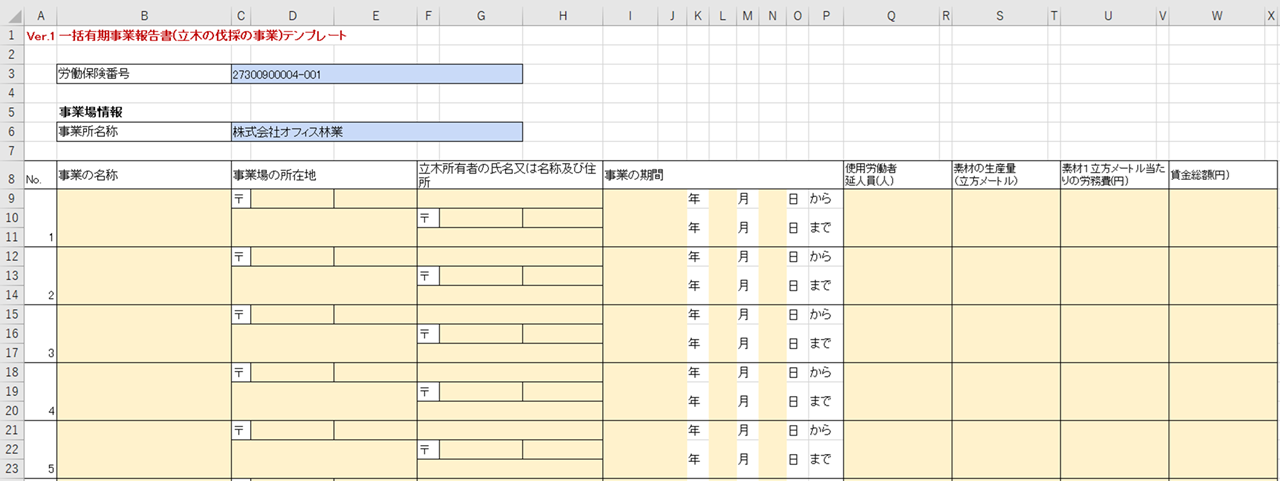Click the 素材の生産量 input cell for No.3

[x=1005, y=333]
